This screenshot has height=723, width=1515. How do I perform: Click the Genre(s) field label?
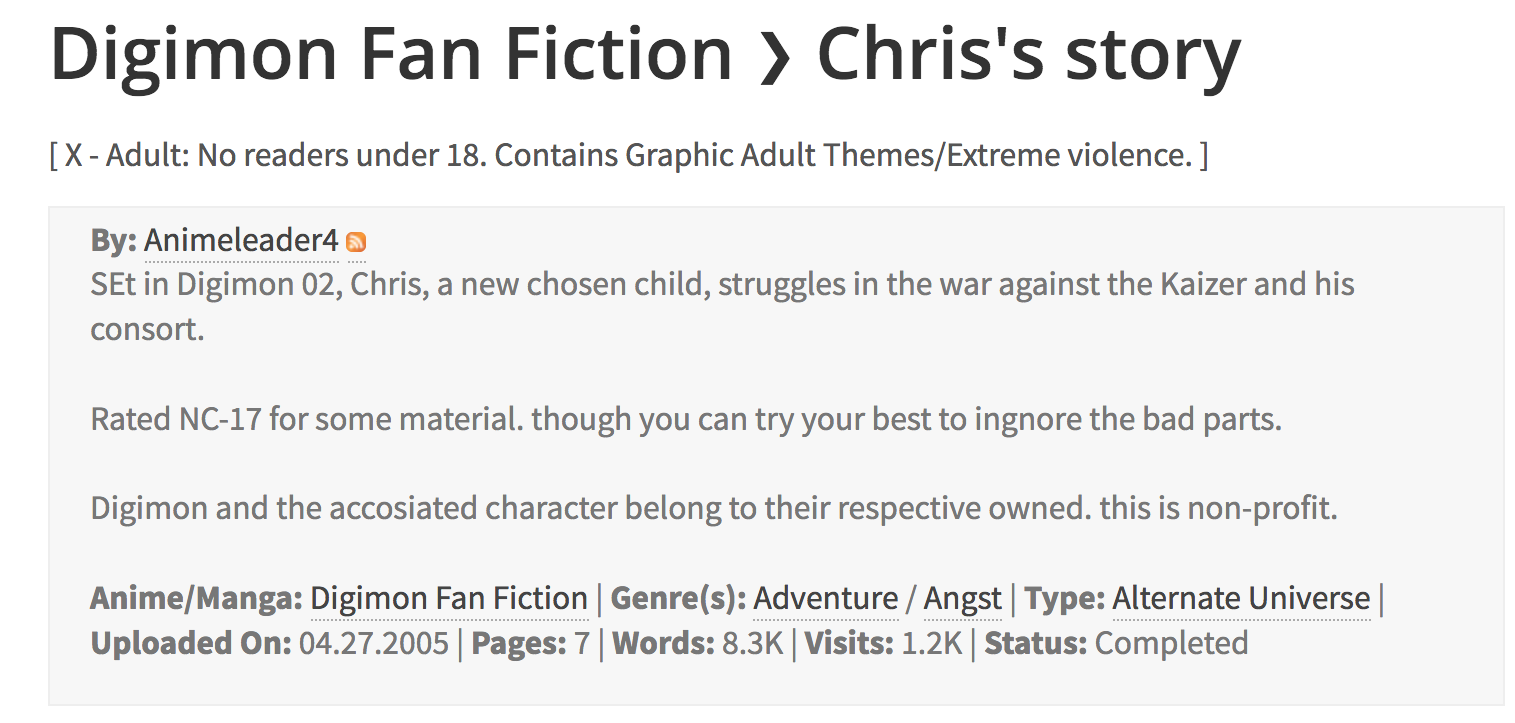(x=678, y=598)
